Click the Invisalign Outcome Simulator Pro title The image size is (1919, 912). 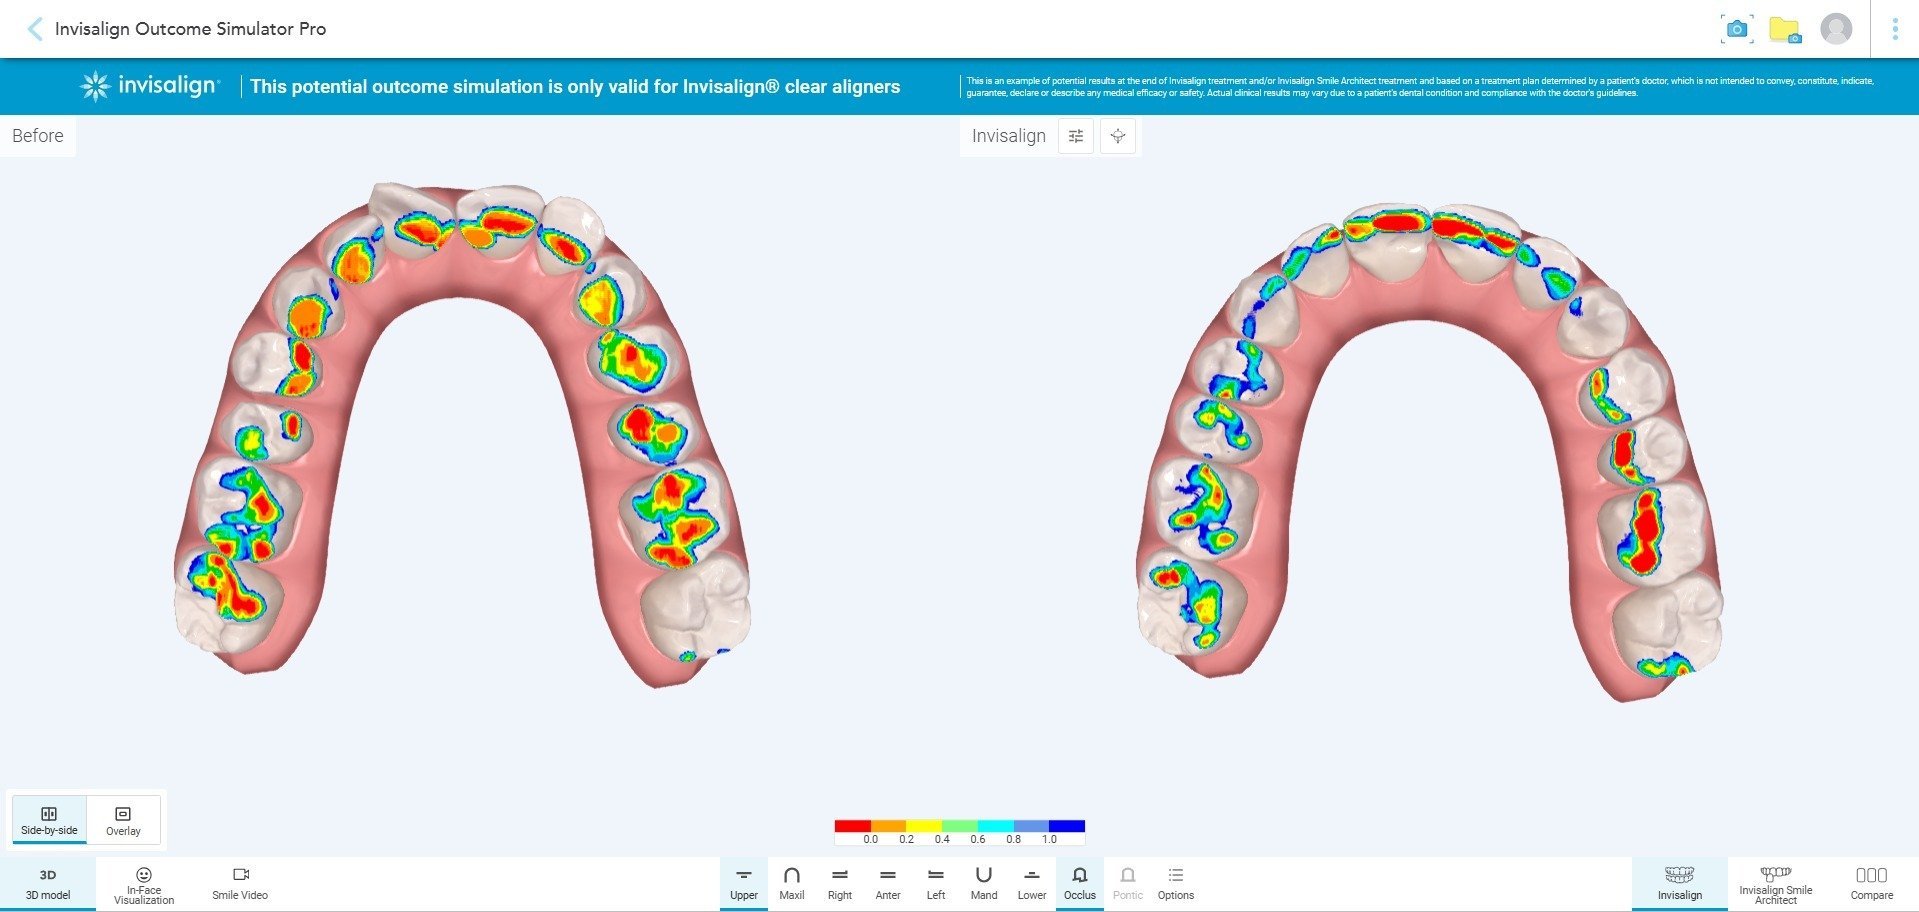[191, 29]
